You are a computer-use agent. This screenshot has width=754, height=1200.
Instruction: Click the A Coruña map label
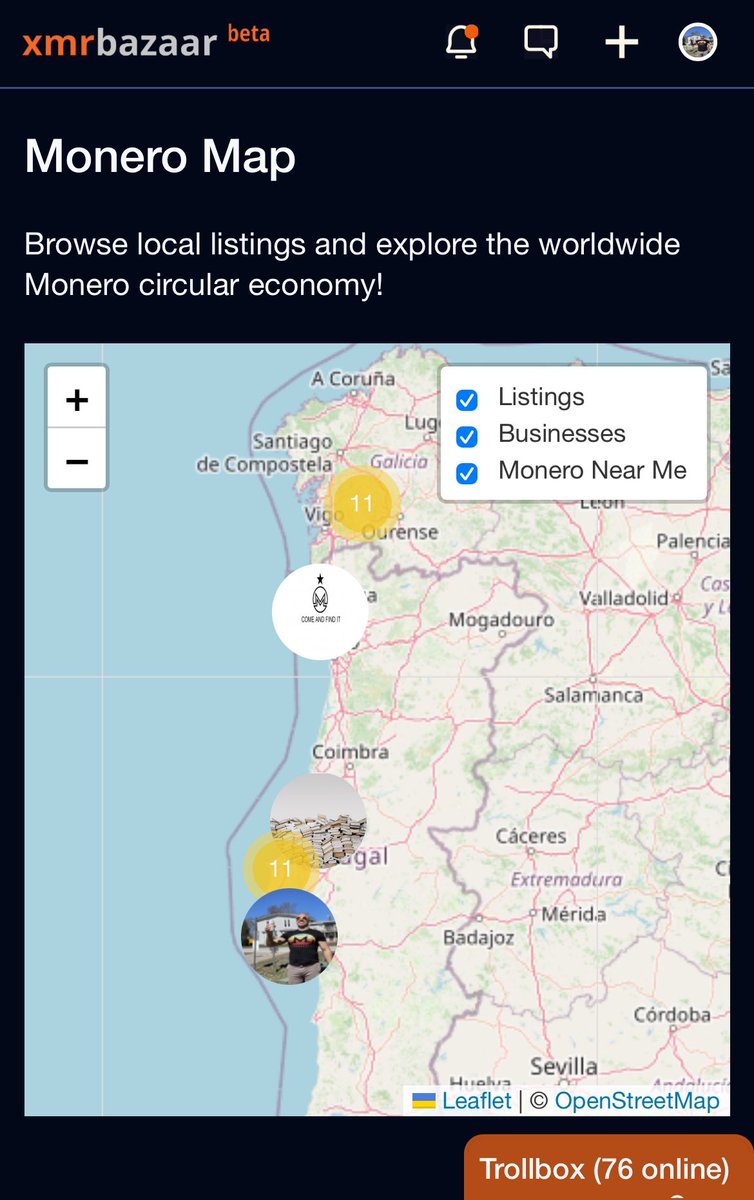click(x=353, y=379)
